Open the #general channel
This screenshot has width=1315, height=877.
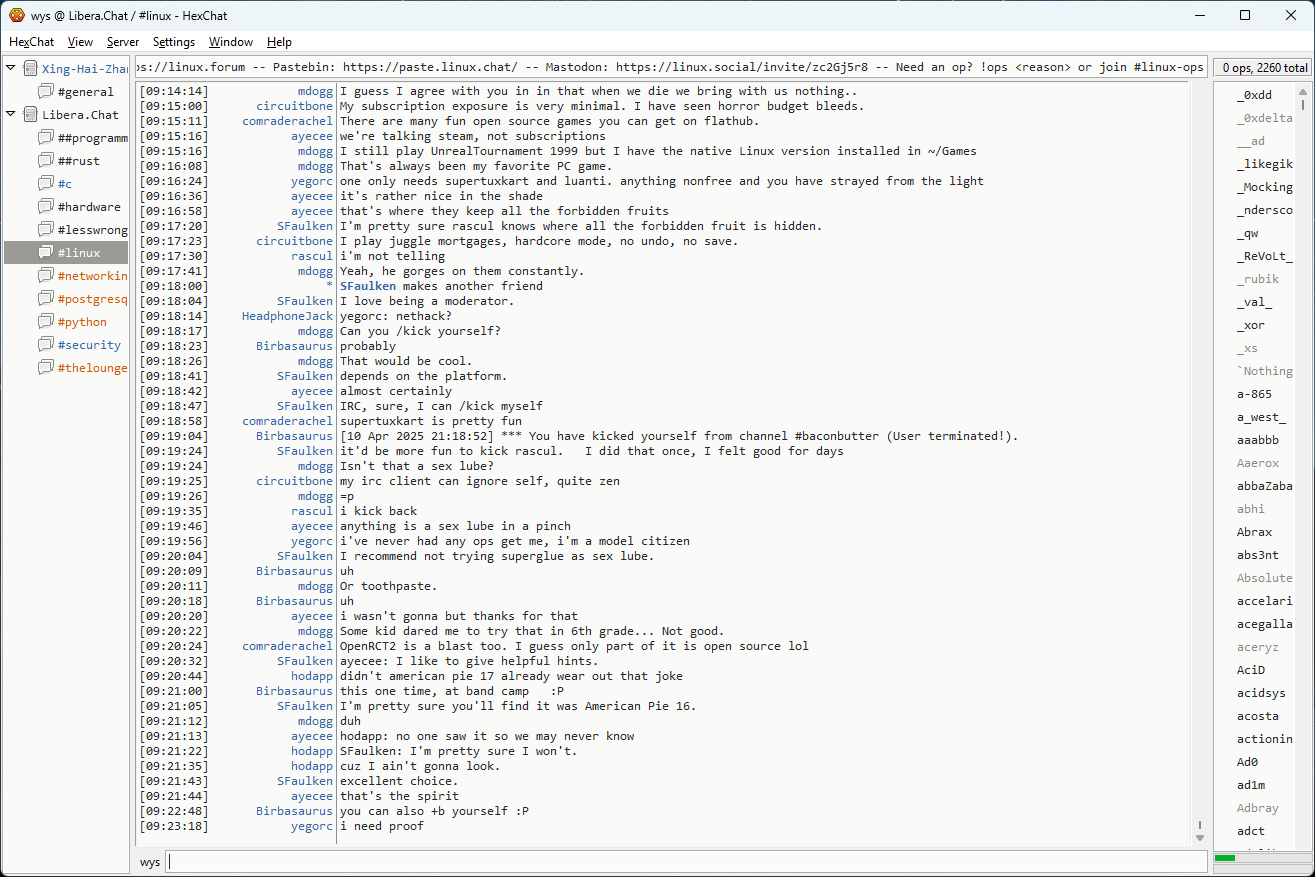(x=85, y=92)
